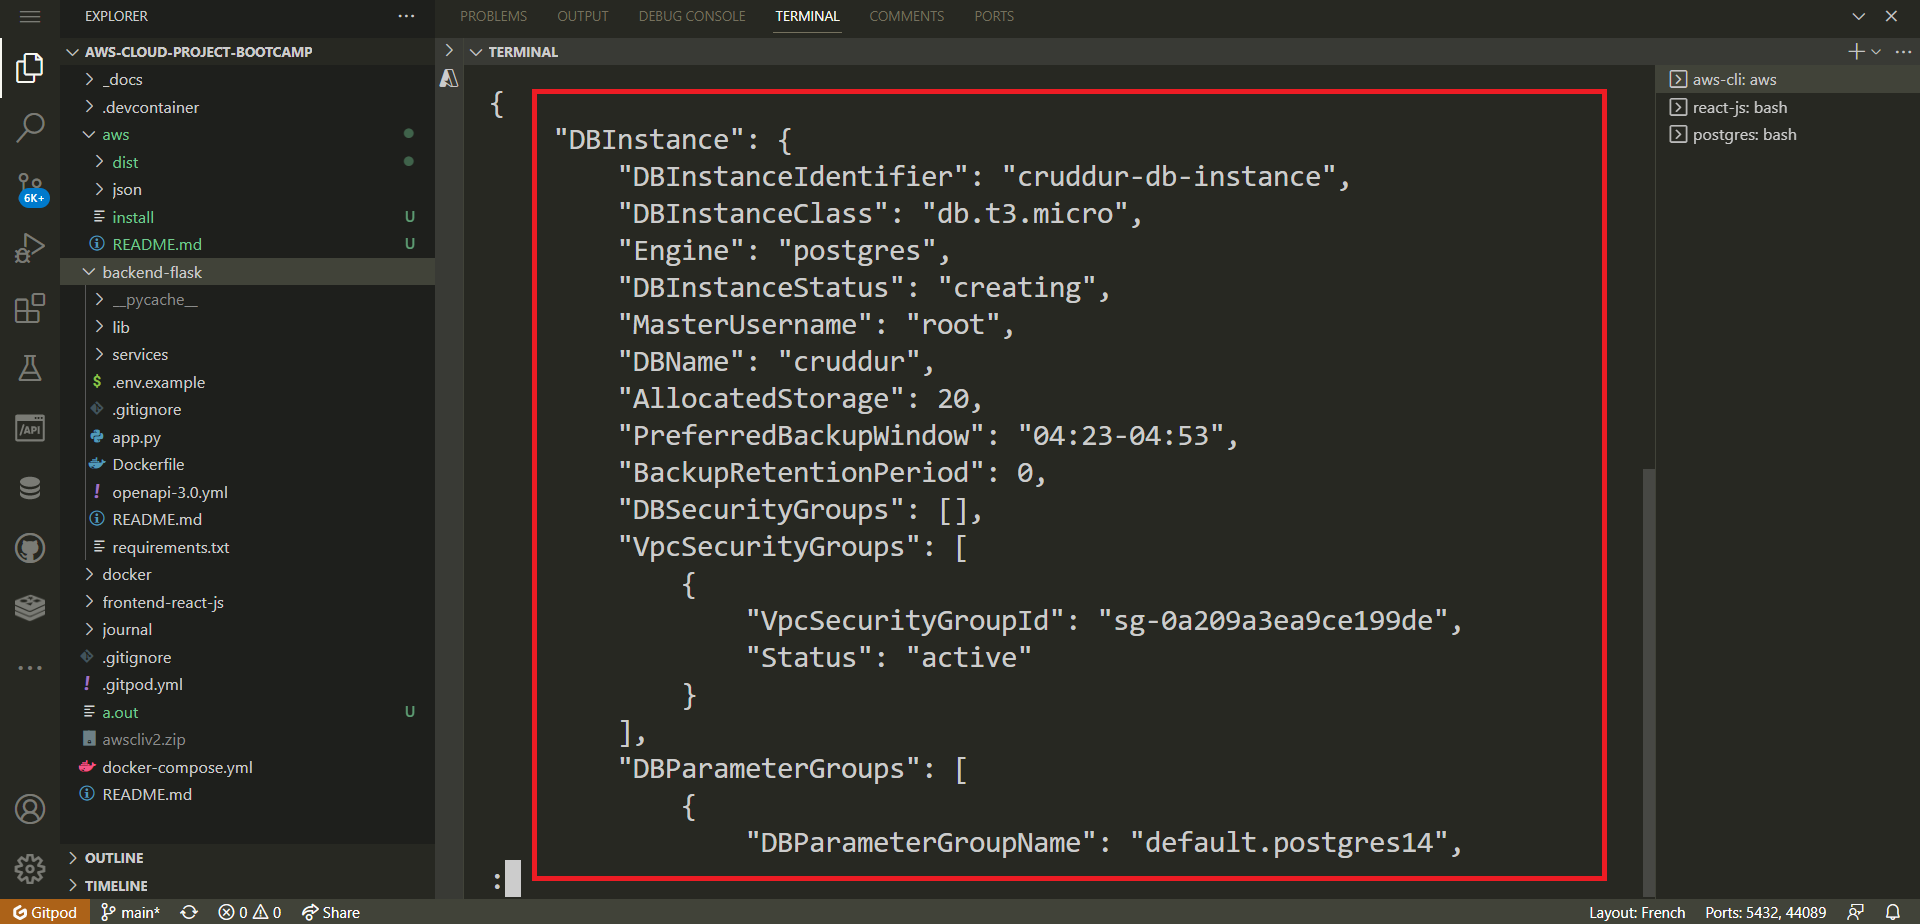Open the Database view icon

(30, 488)
